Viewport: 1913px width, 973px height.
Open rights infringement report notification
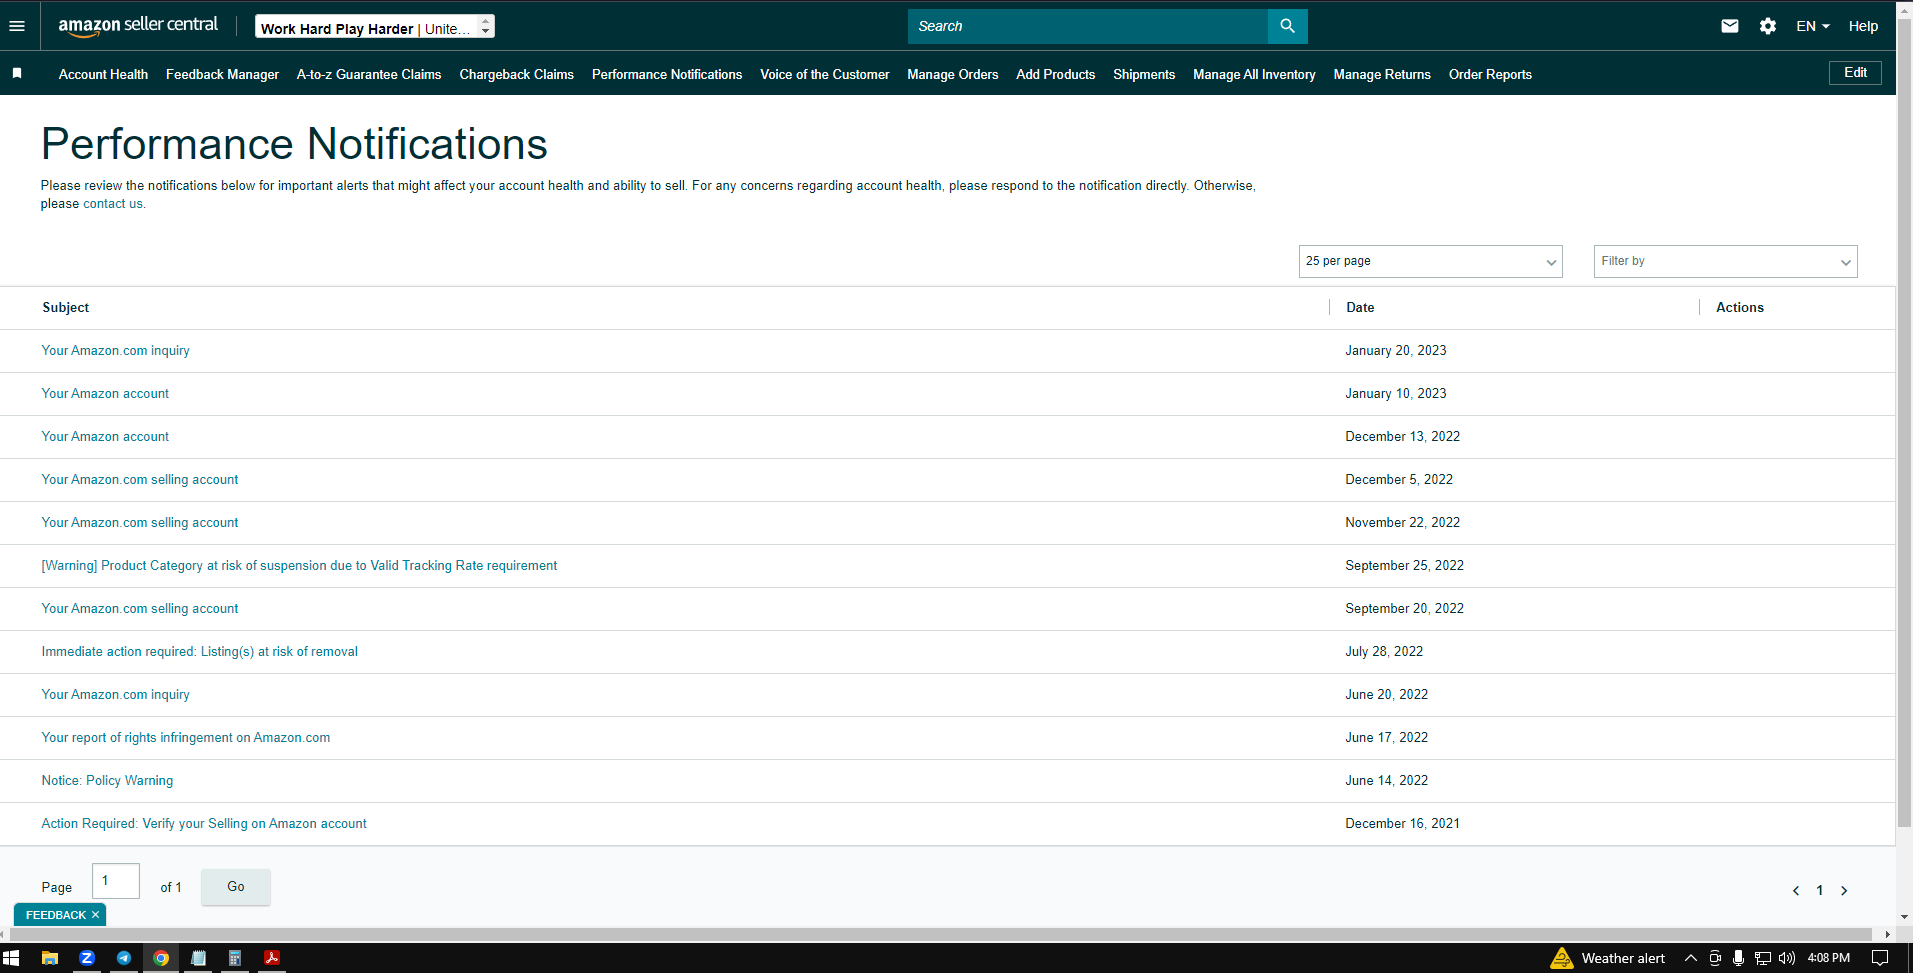[185, 738]
